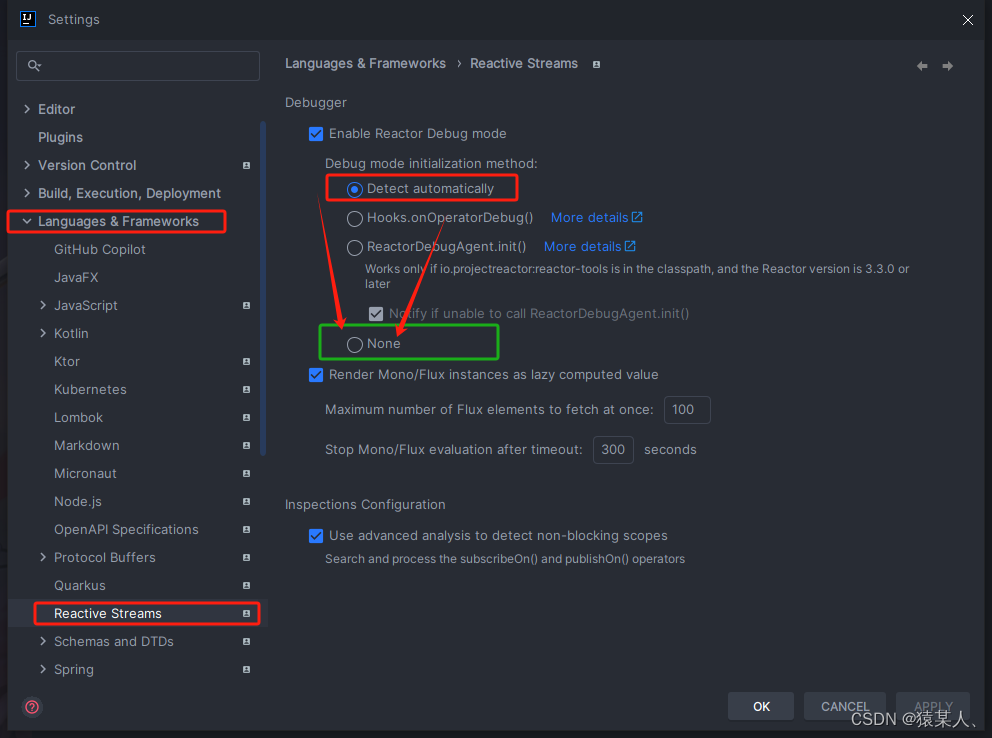Expand the Kotlin node
The height and width of the screenshot is (738, 992).
point(43,333)
